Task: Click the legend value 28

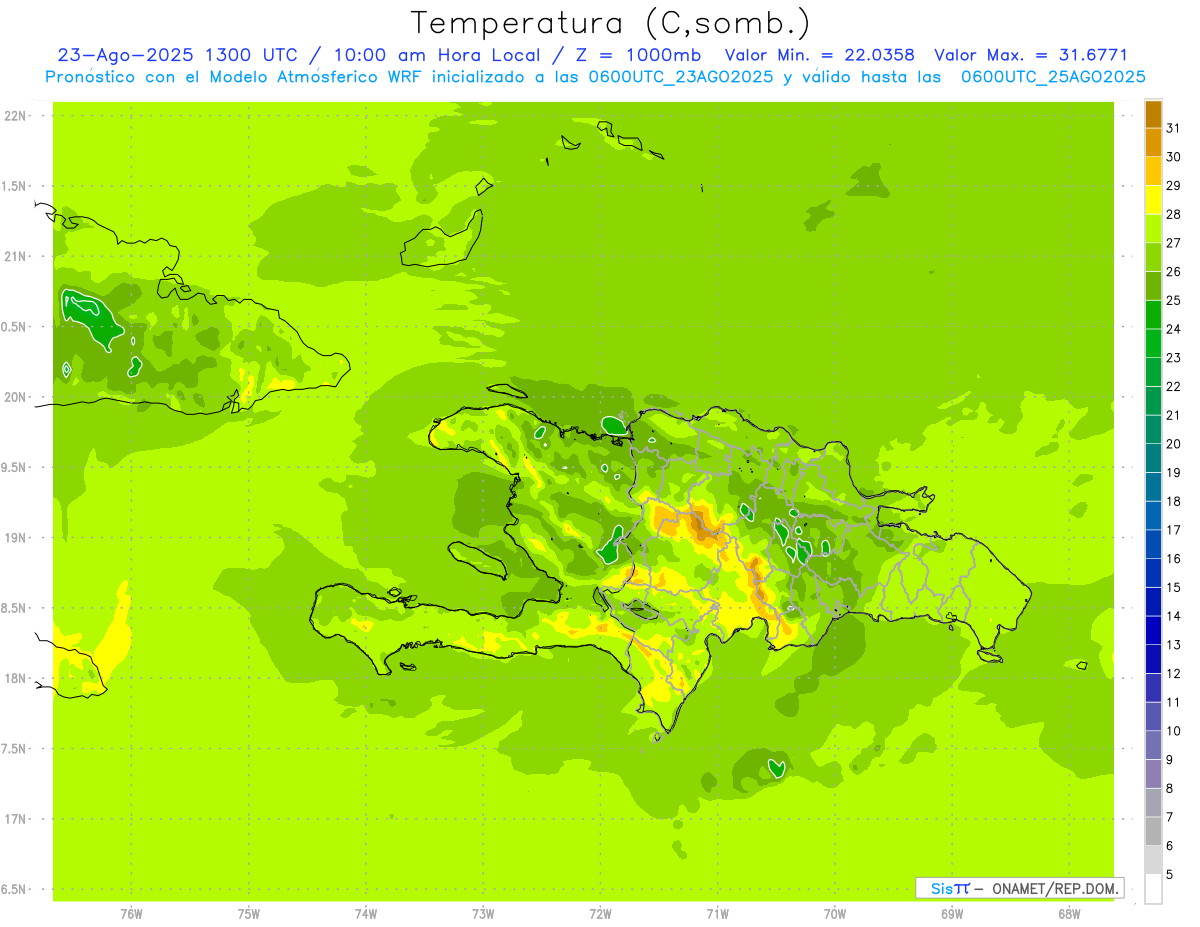Action: pos(1174,214)
